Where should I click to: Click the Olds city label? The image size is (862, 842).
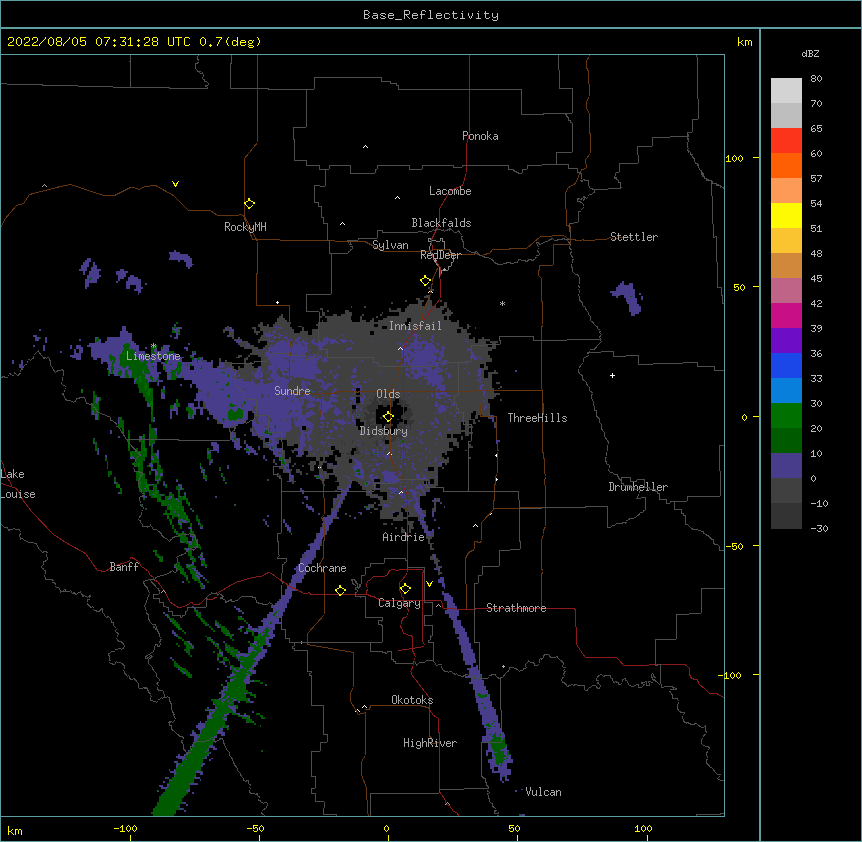[x=388, y=394]
